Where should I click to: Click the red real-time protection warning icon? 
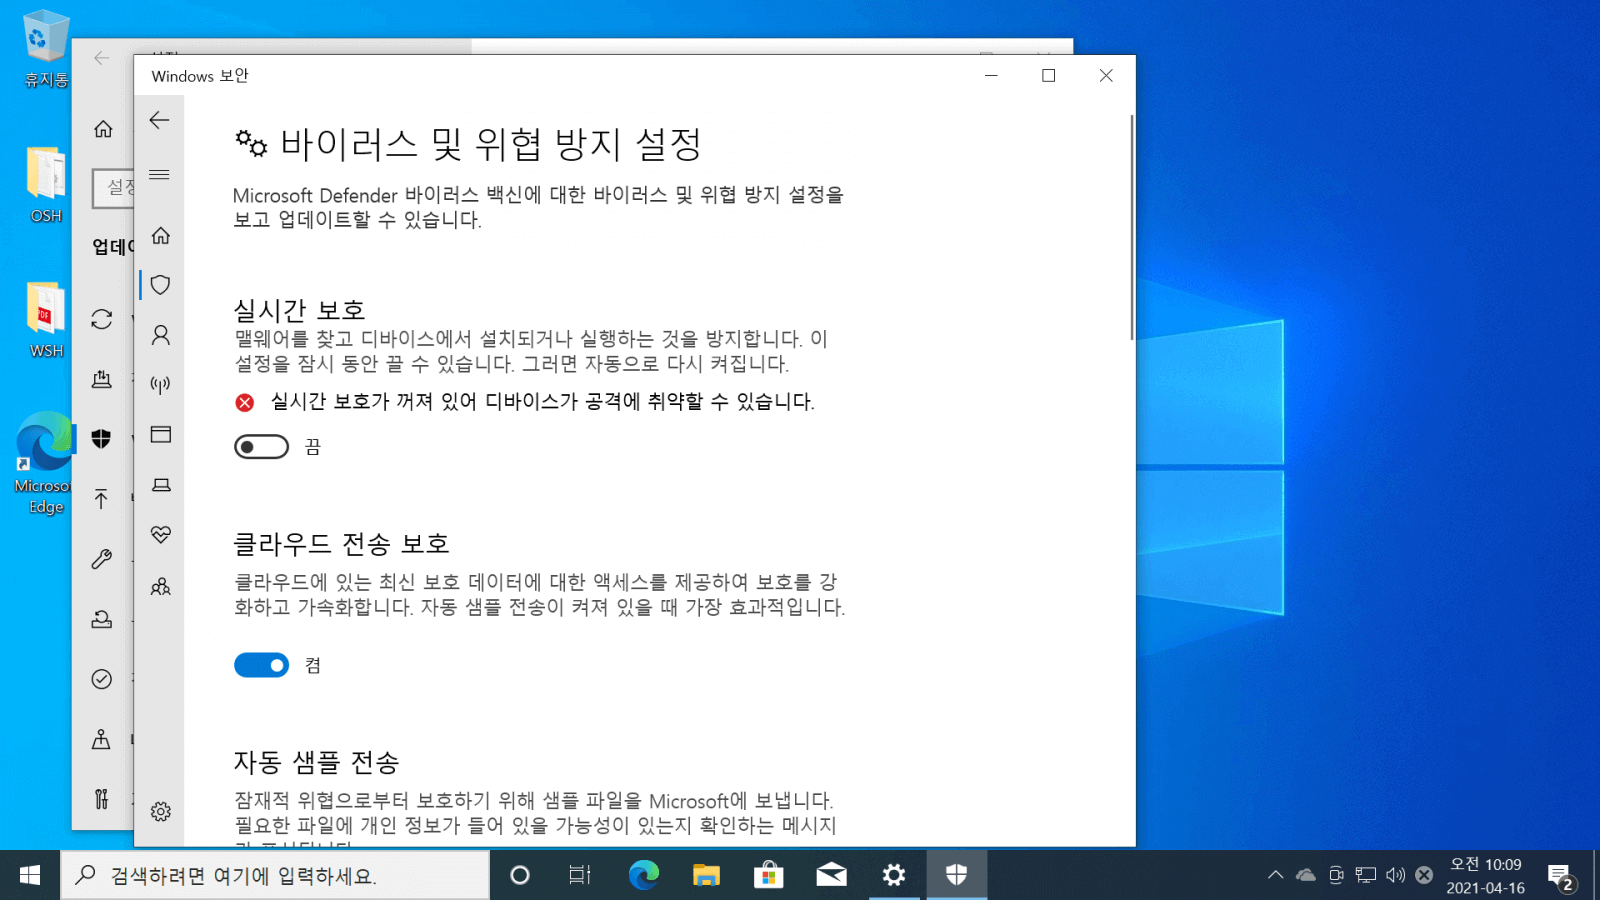pos(245,402)
